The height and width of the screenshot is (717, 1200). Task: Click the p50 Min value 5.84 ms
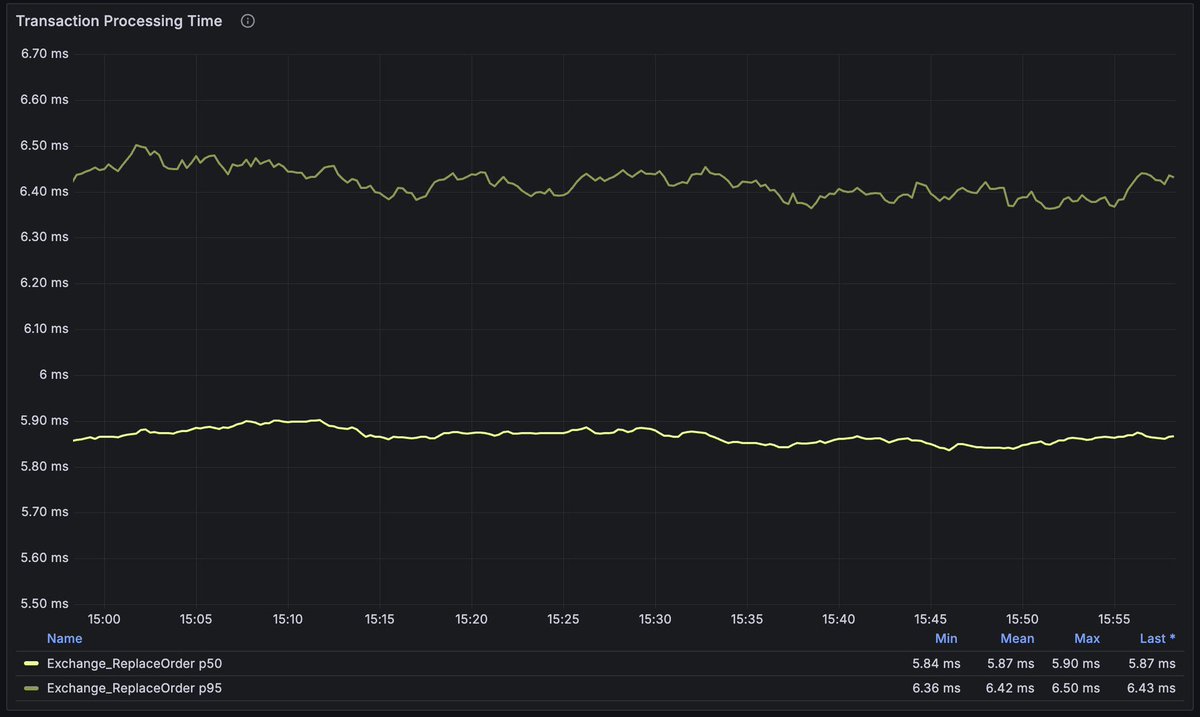pos(936,663)
